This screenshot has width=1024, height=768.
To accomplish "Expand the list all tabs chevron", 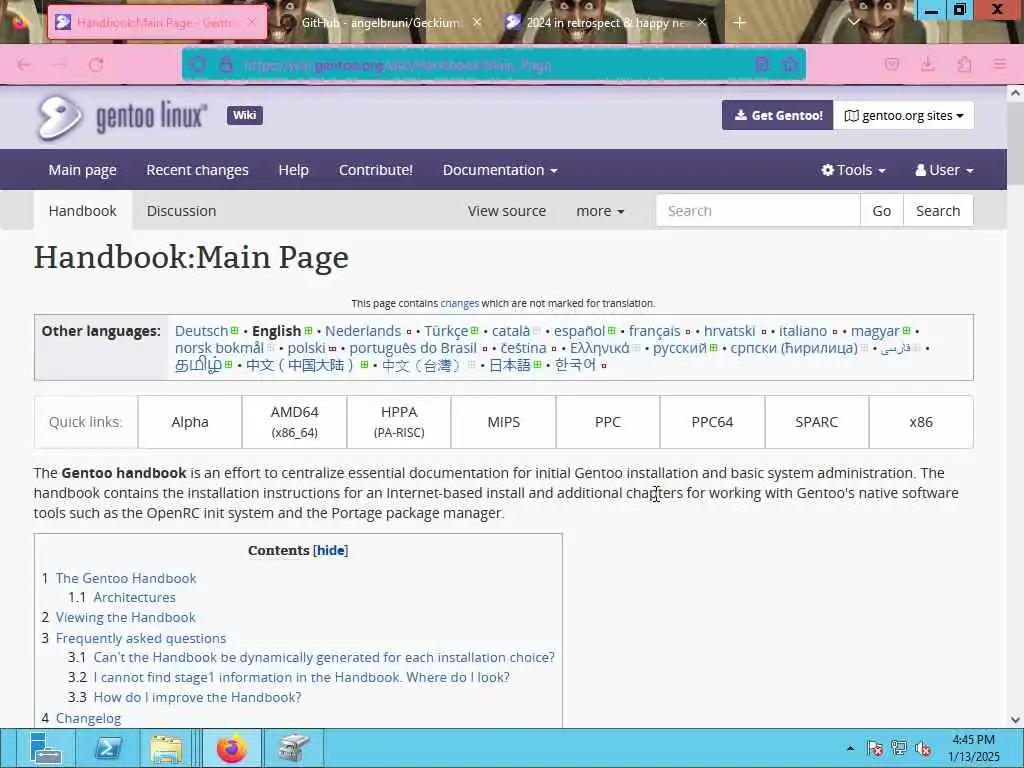I will coord(854,23).
